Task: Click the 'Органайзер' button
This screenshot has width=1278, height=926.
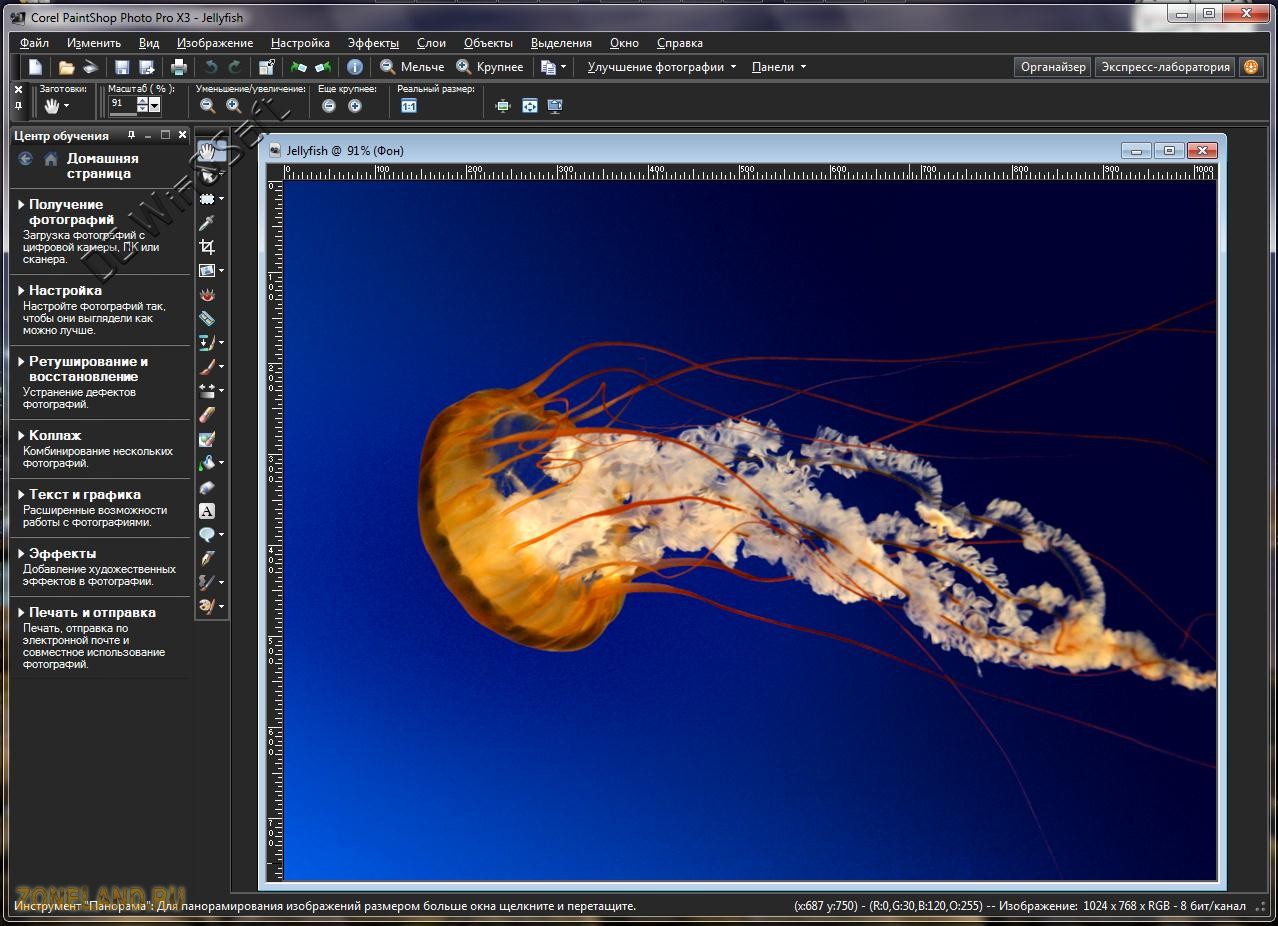Action: coord(1053,67)
